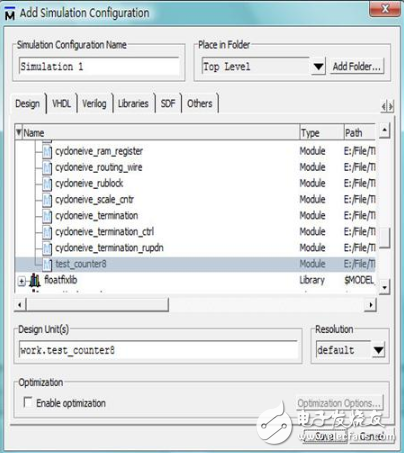
Task: Open the Place in Folder dropdown
Action: point(318,67)
